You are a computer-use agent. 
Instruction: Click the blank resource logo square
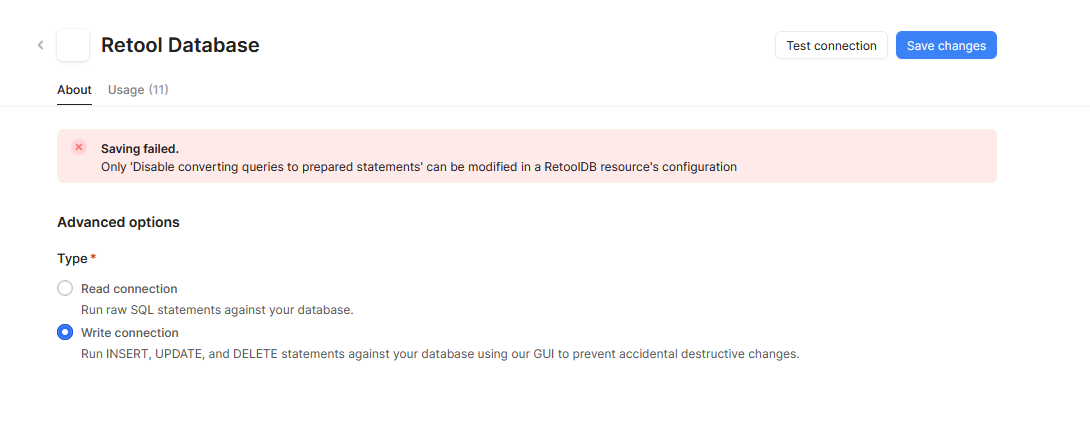(x=73, y=45)
